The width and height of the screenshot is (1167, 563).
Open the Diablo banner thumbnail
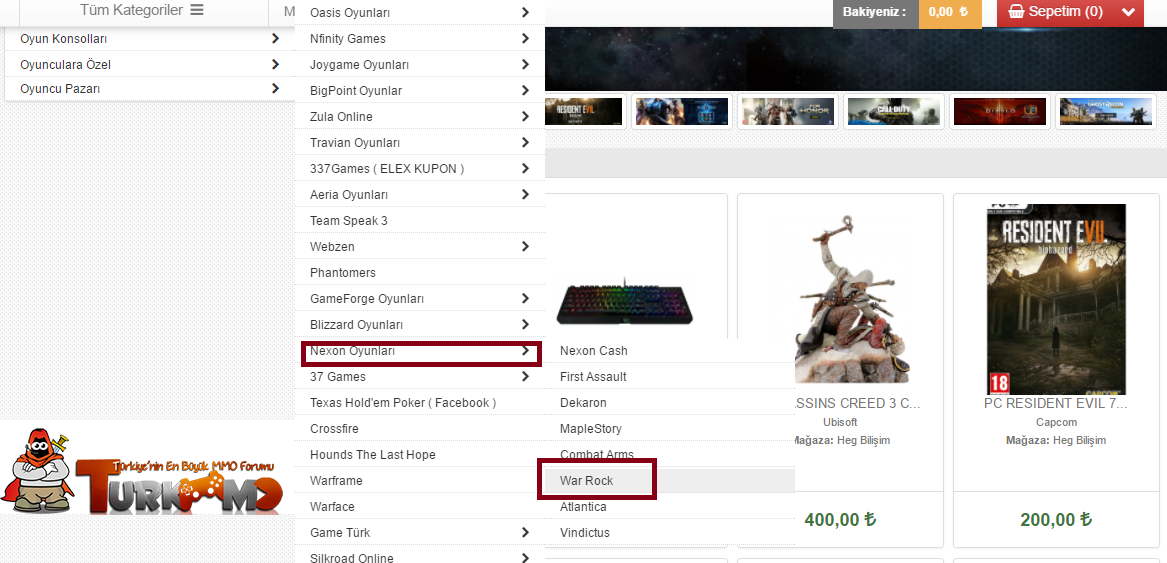coord(1000,112)
